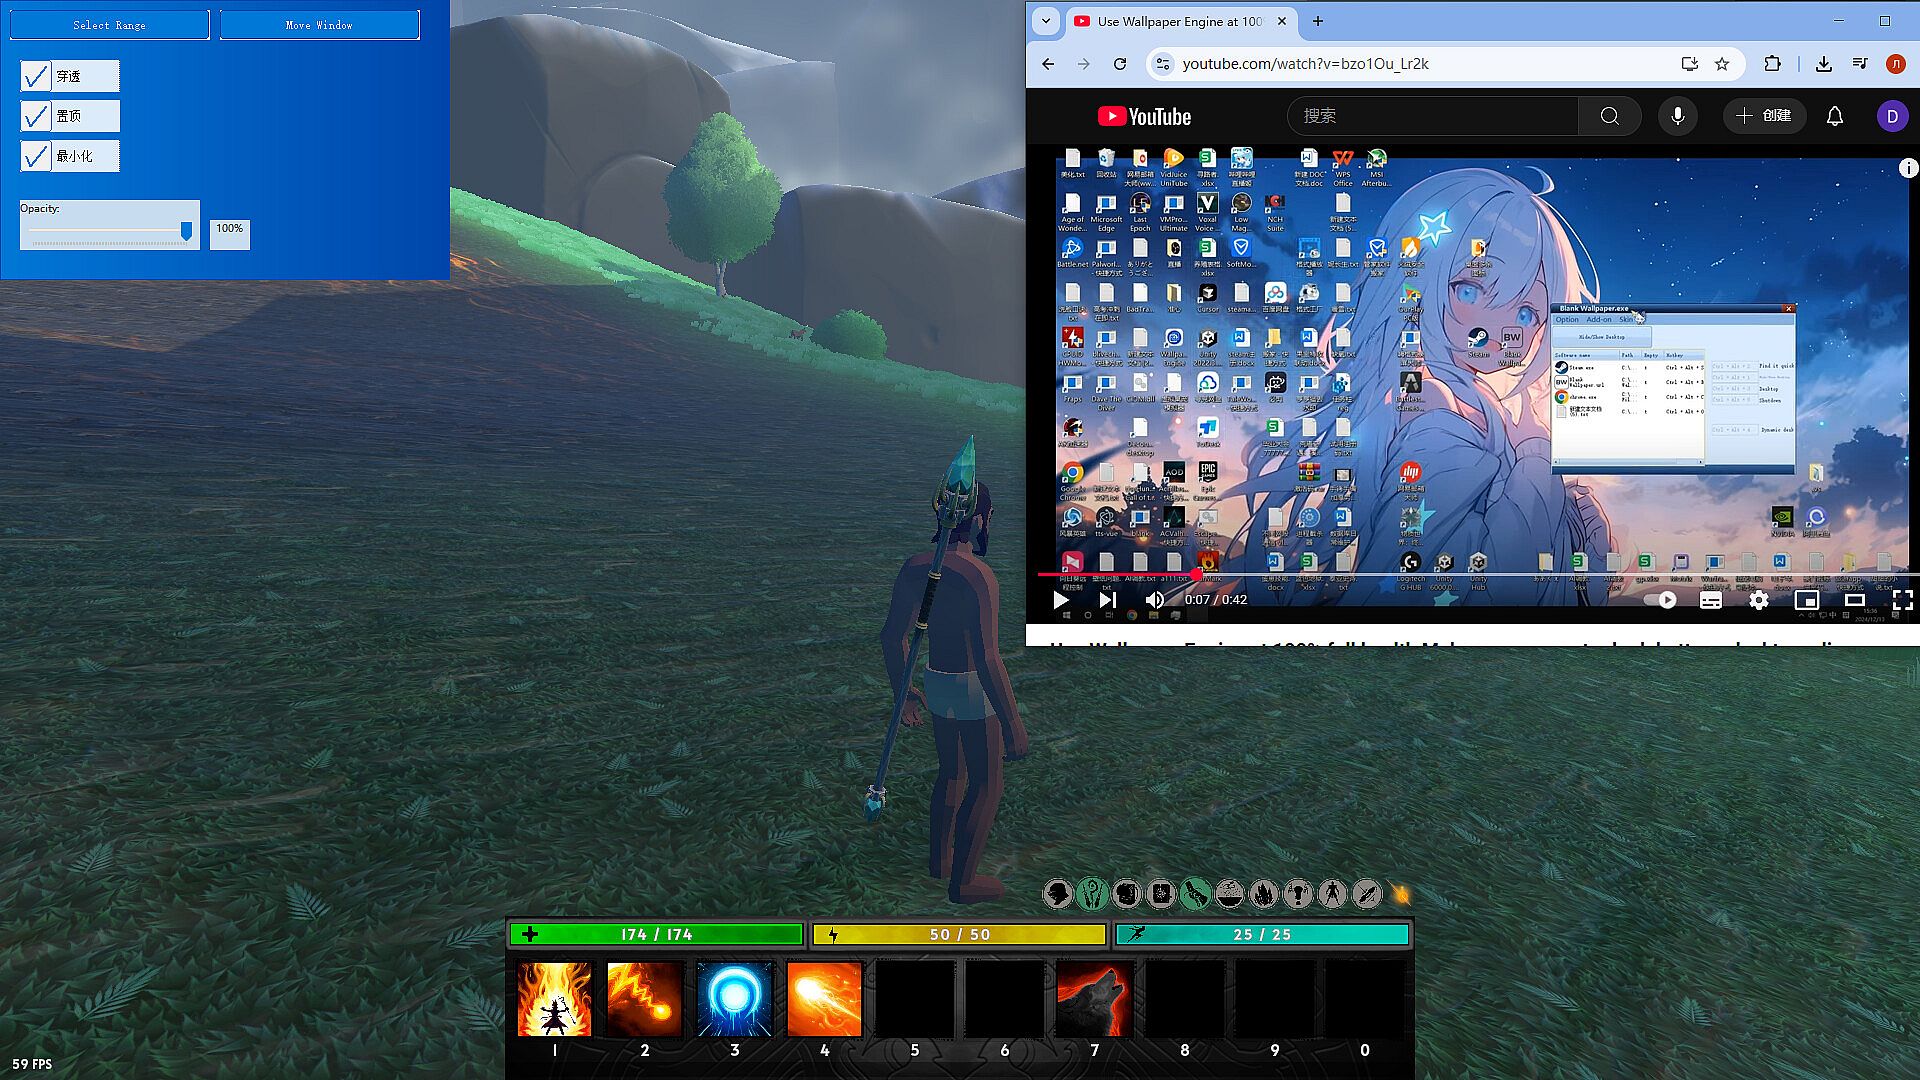Toggle the autoplay switch
1920x1080 pixels.
click(x=1662, y=600)
